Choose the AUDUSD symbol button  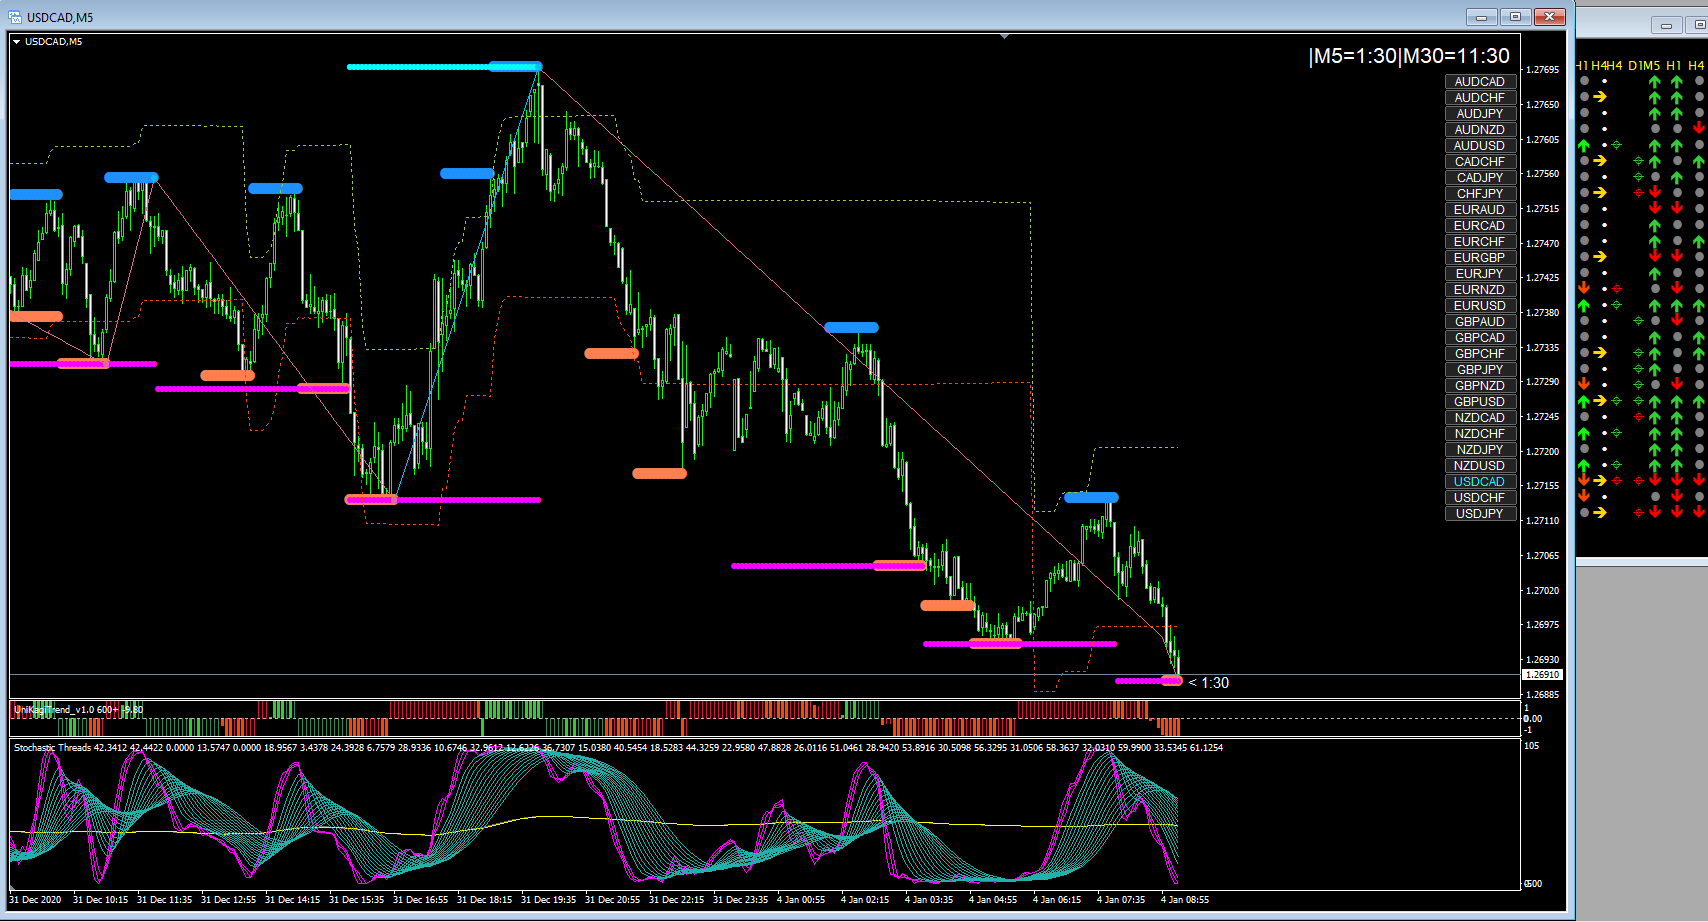point(1480,146)
